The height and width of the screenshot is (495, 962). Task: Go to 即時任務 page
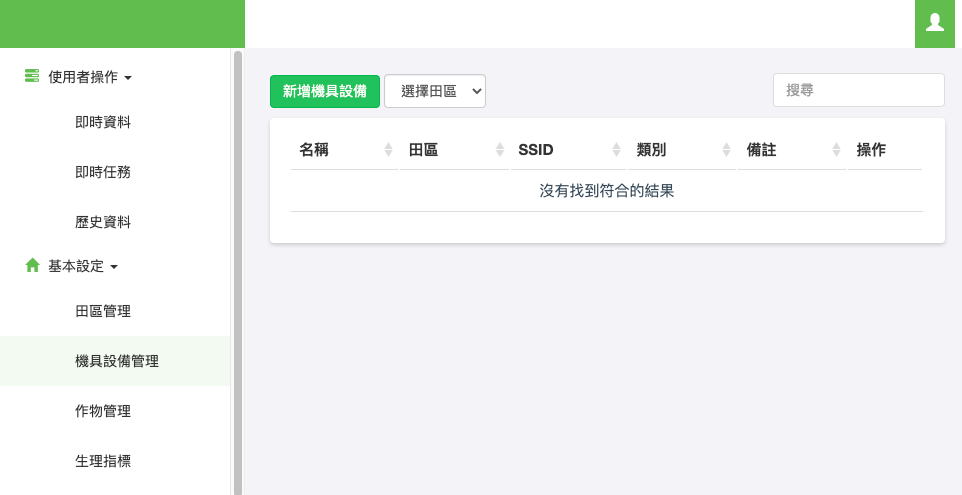click(103, 172)
